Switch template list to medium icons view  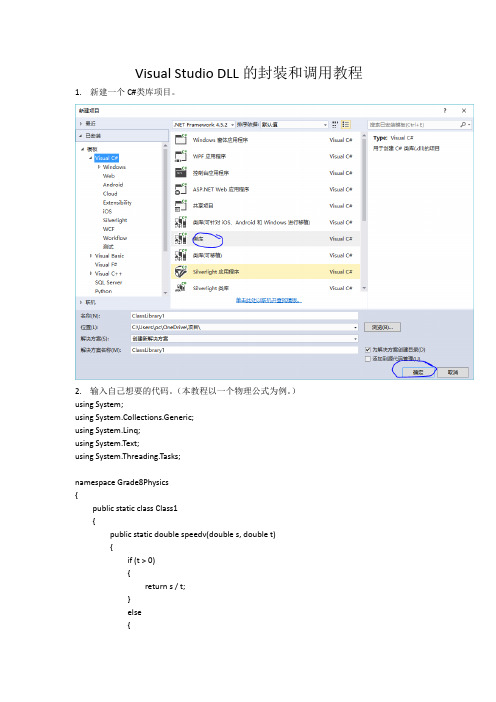click(x=346, y=124)
